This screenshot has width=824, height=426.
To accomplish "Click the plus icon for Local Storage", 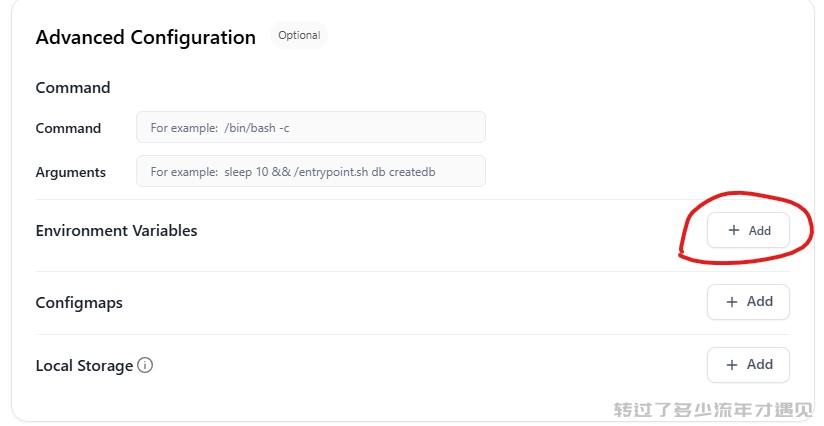I will point(732,365).
